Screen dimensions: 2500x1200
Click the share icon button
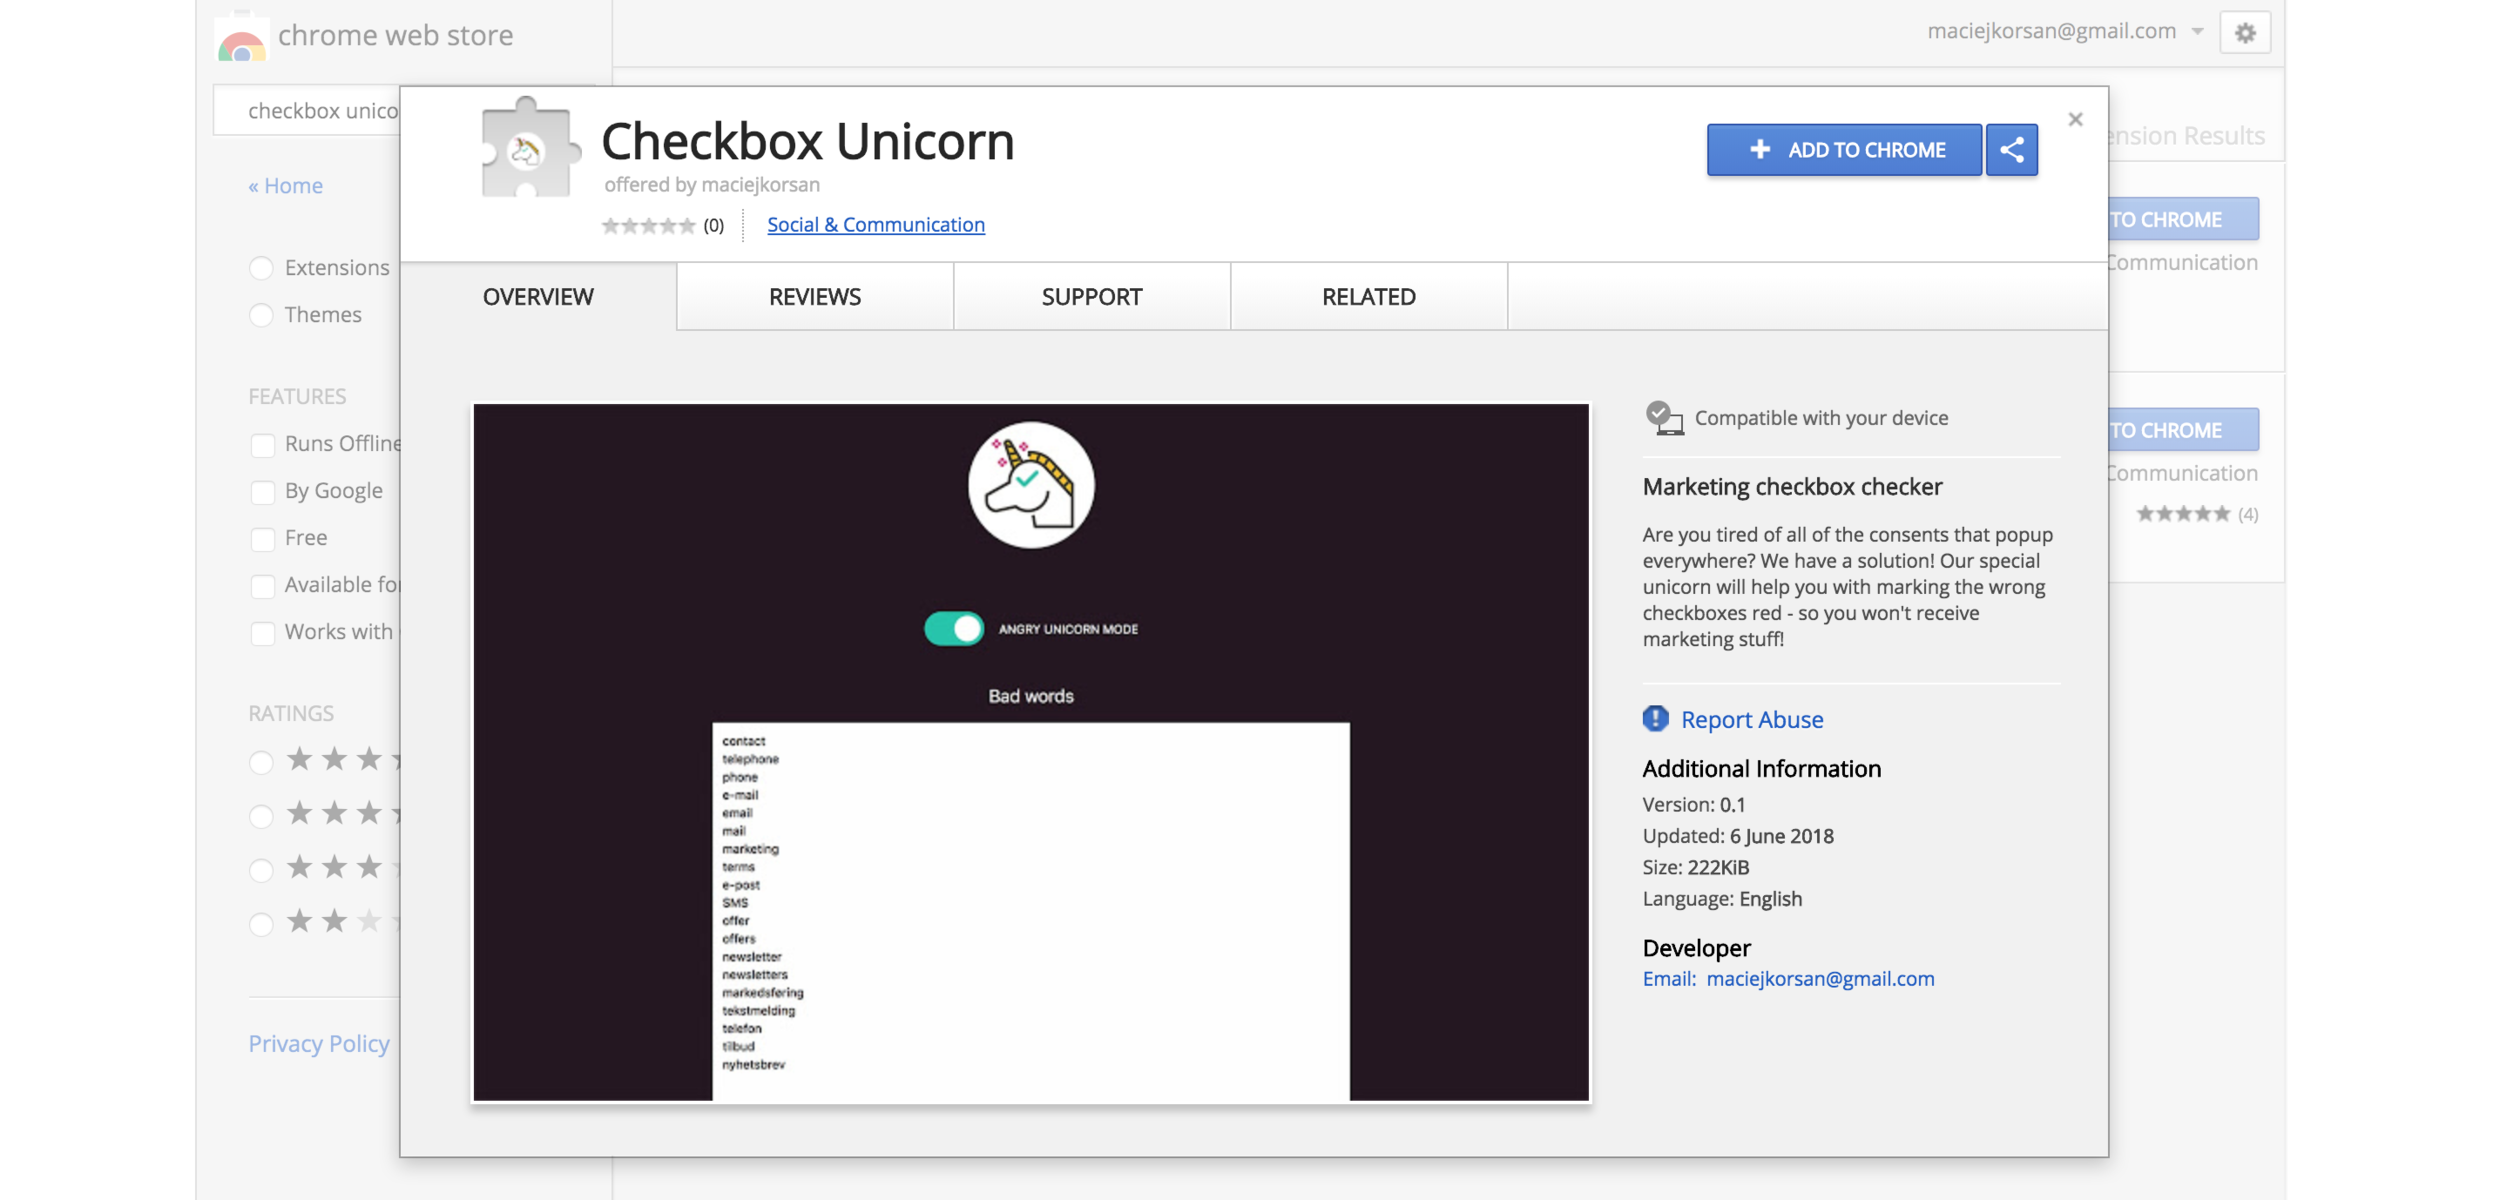(2011, 150)
